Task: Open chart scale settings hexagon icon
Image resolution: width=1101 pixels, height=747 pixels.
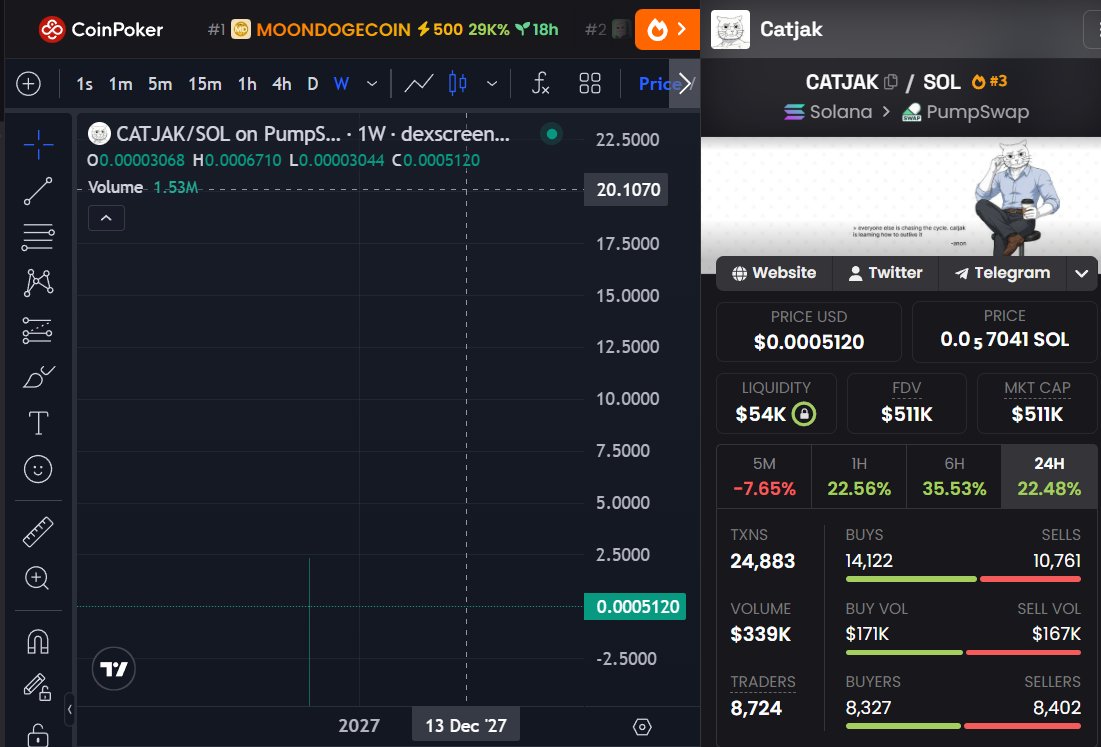Action: click(x=642, y=727)
